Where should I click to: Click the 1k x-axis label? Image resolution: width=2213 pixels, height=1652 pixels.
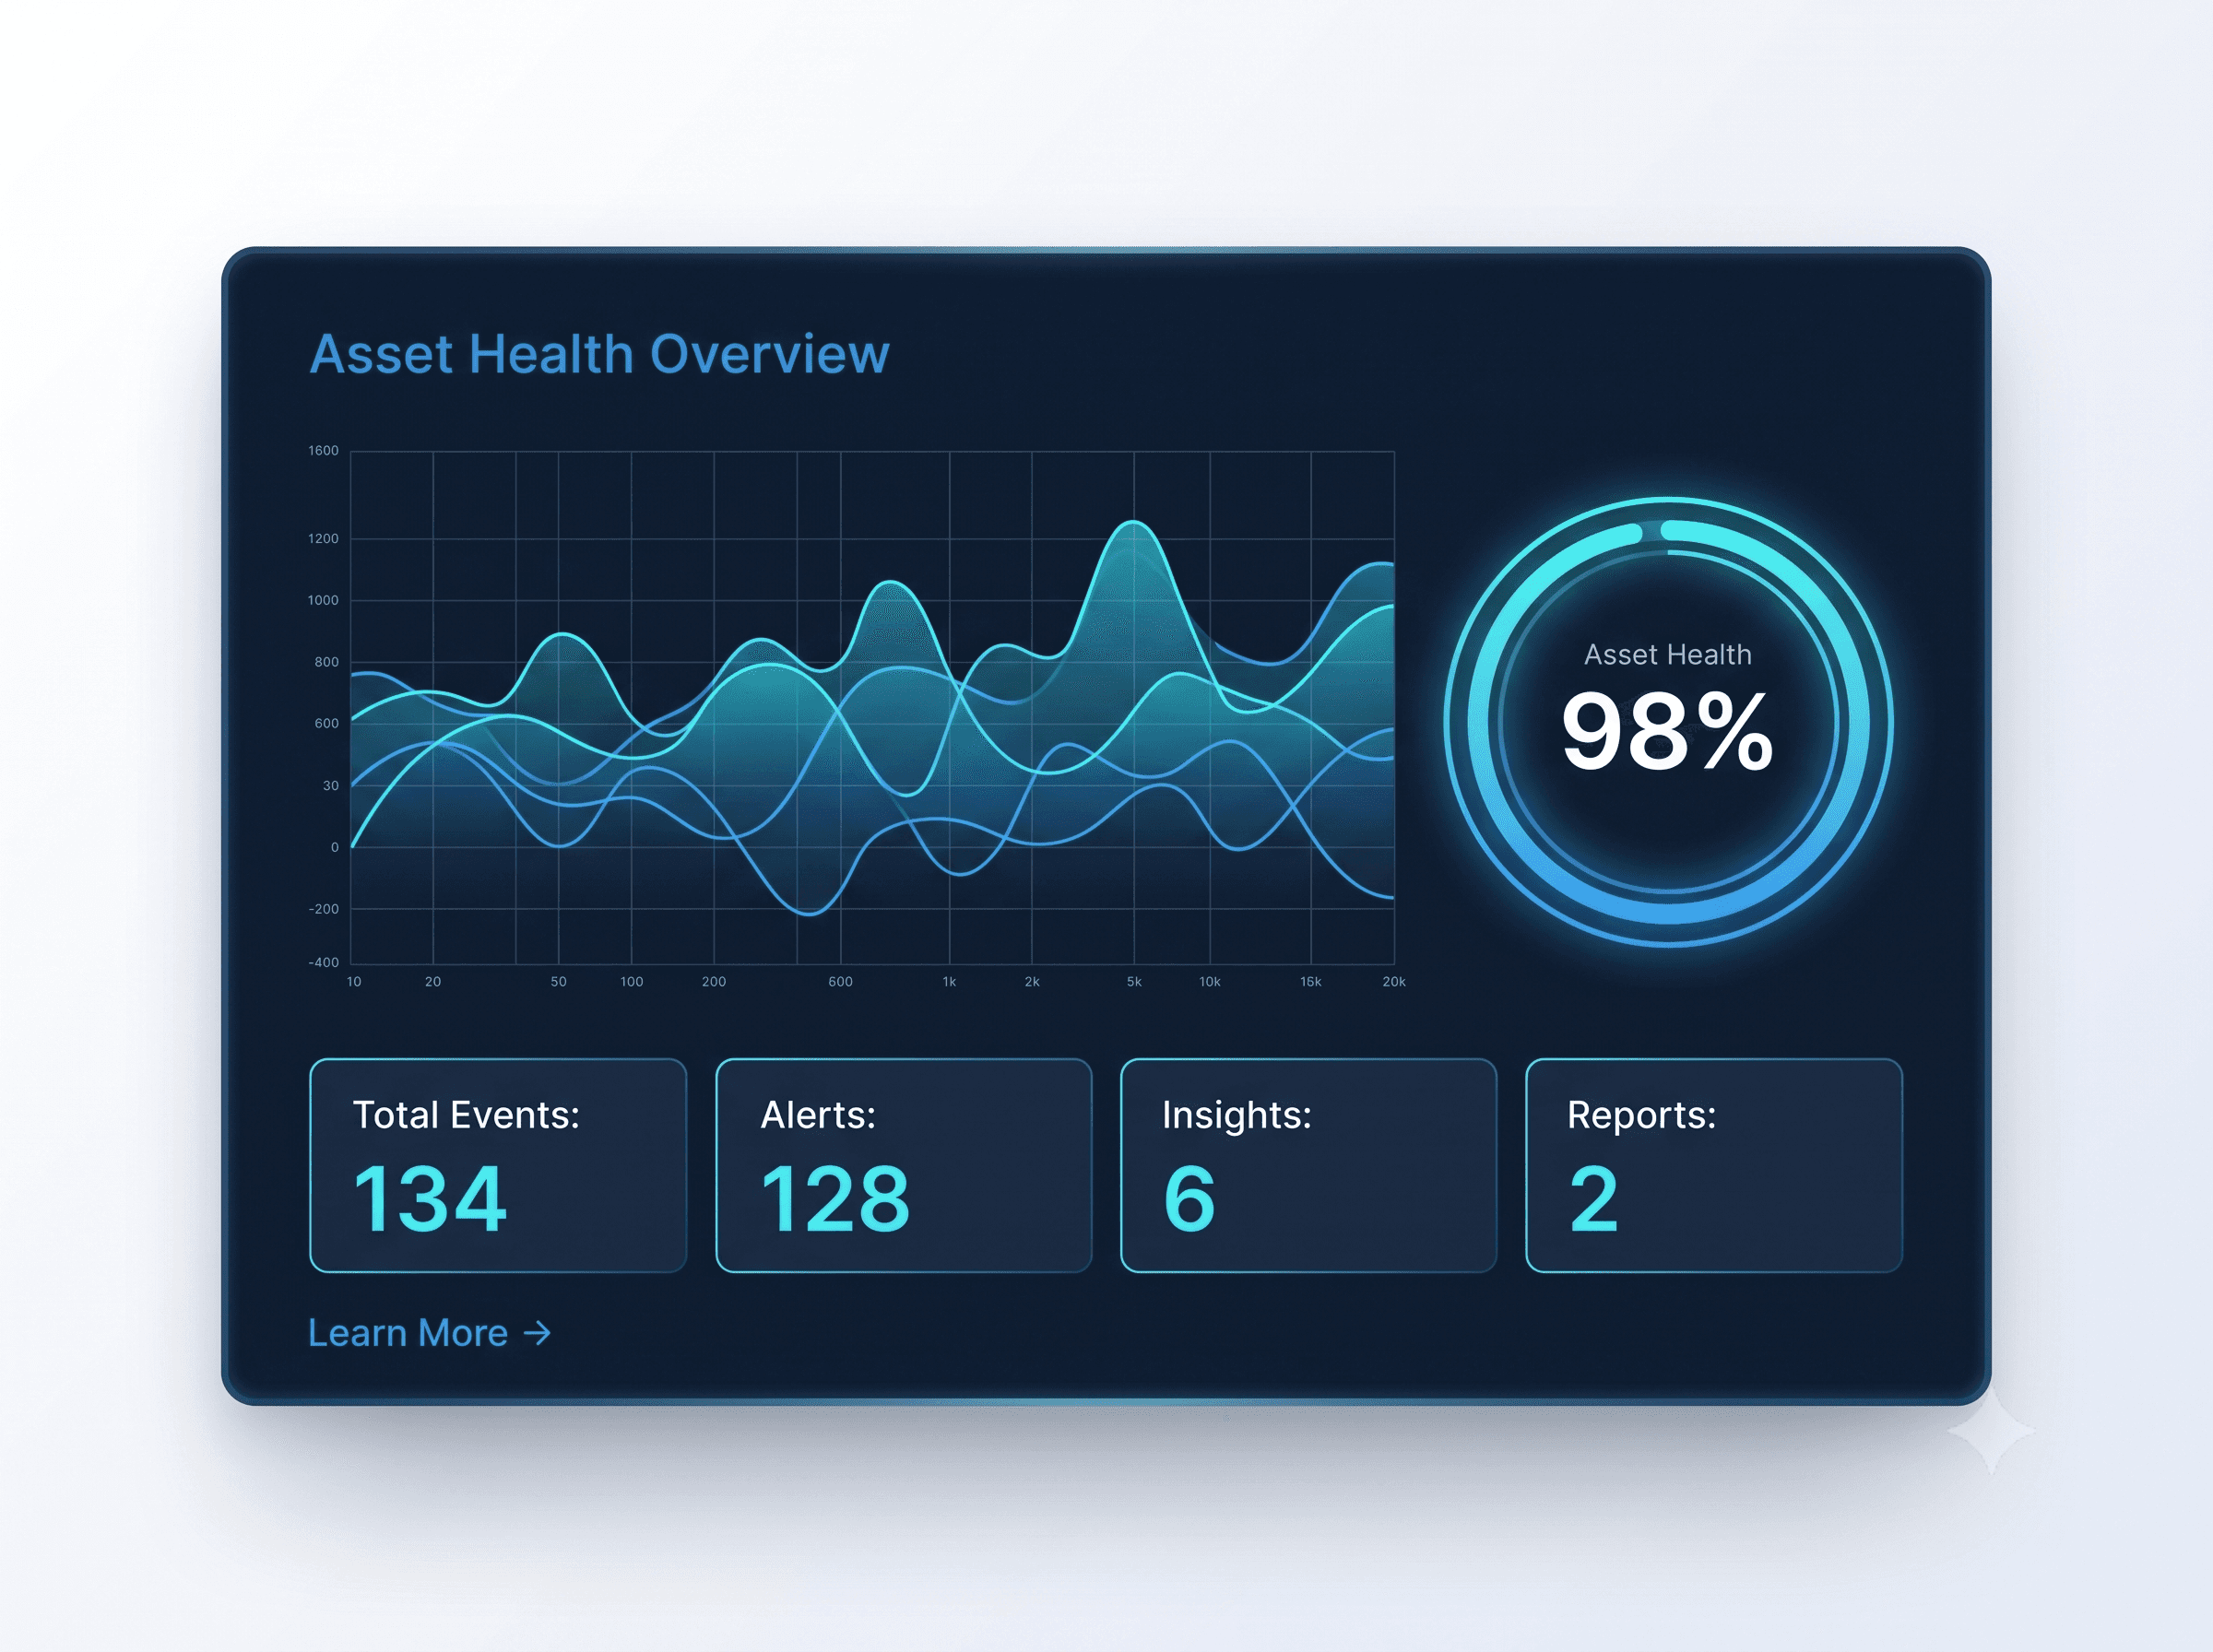949,982
